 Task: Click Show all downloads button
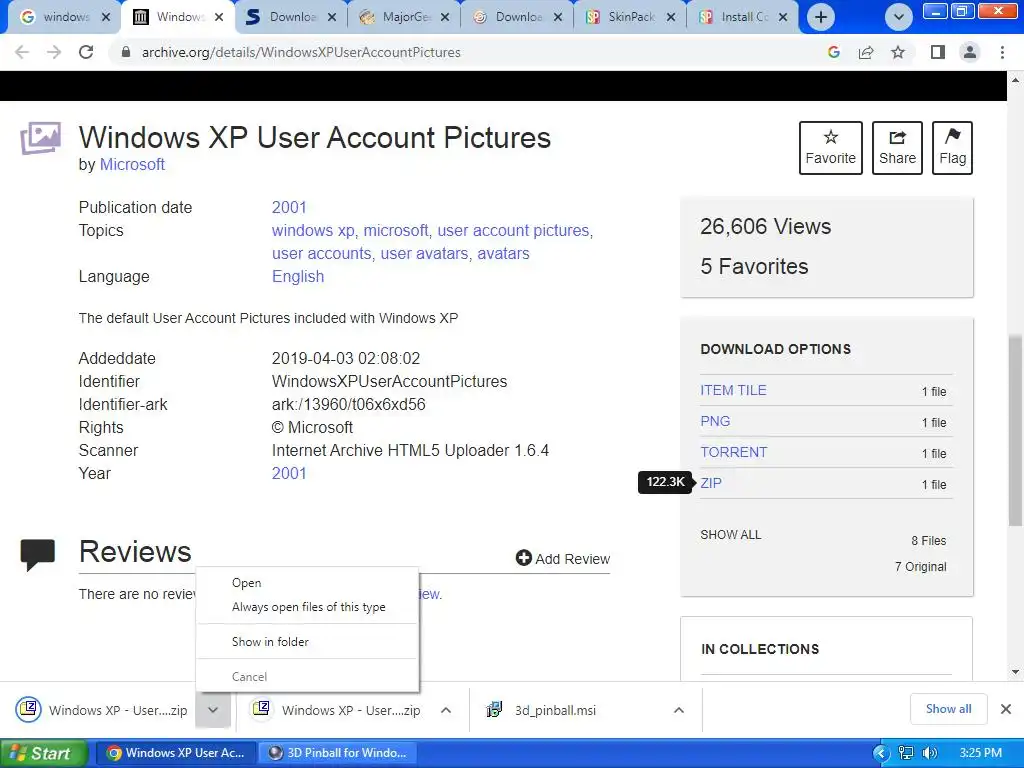(948, 709)
